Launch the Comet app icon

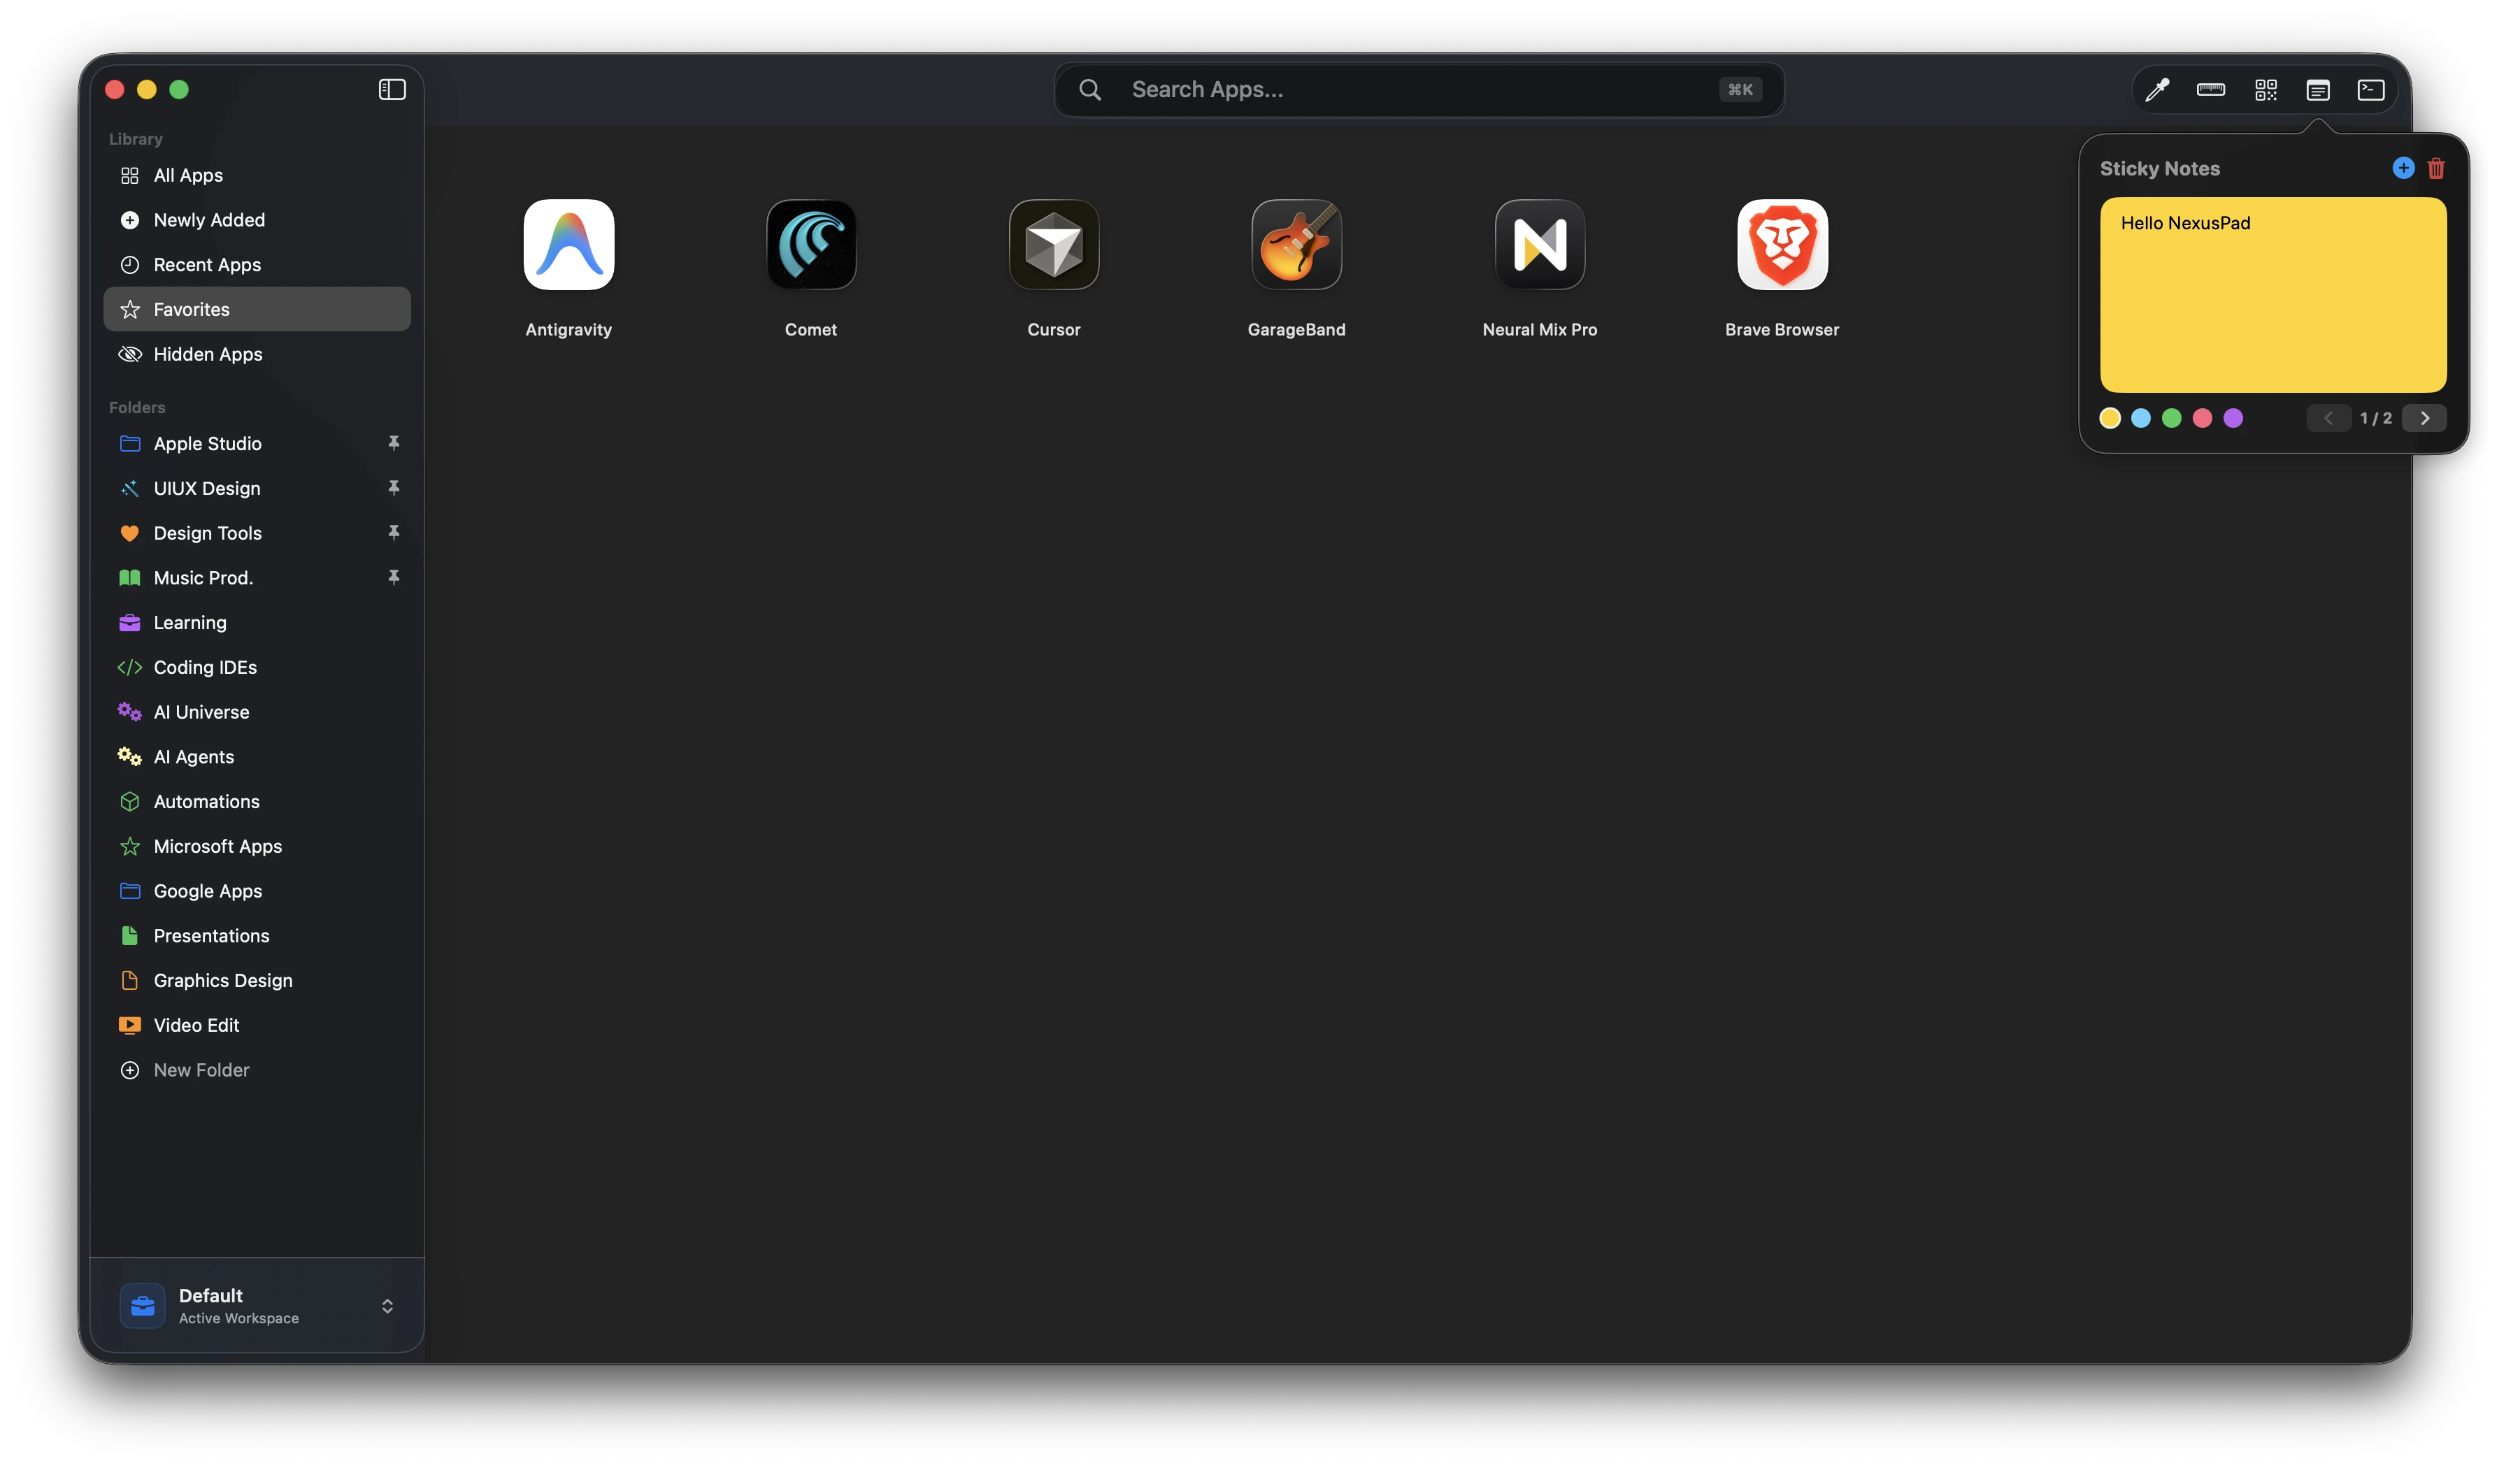[811, 244]
